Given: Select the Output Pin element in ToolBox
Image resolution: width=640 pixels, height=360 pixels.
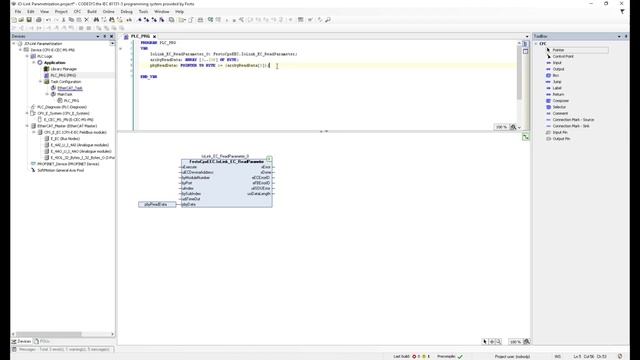Looking at the screenshot, I should point(561,139).
